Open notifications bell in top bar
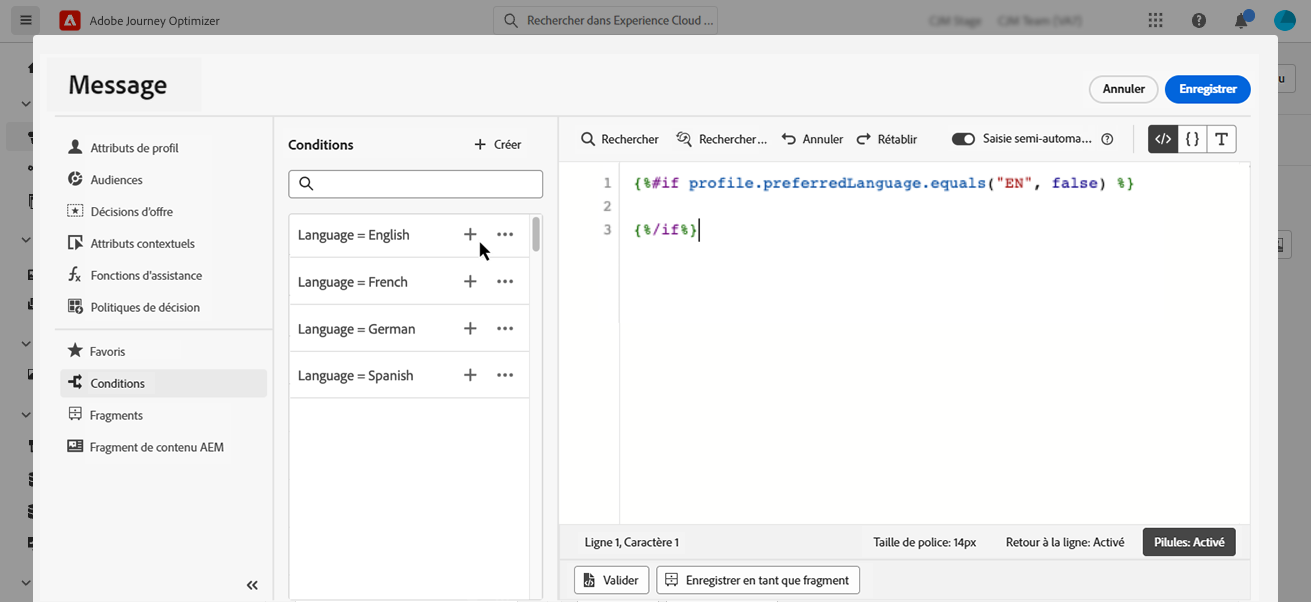This screenshot has height=602, width=1311. [1241, 20]
